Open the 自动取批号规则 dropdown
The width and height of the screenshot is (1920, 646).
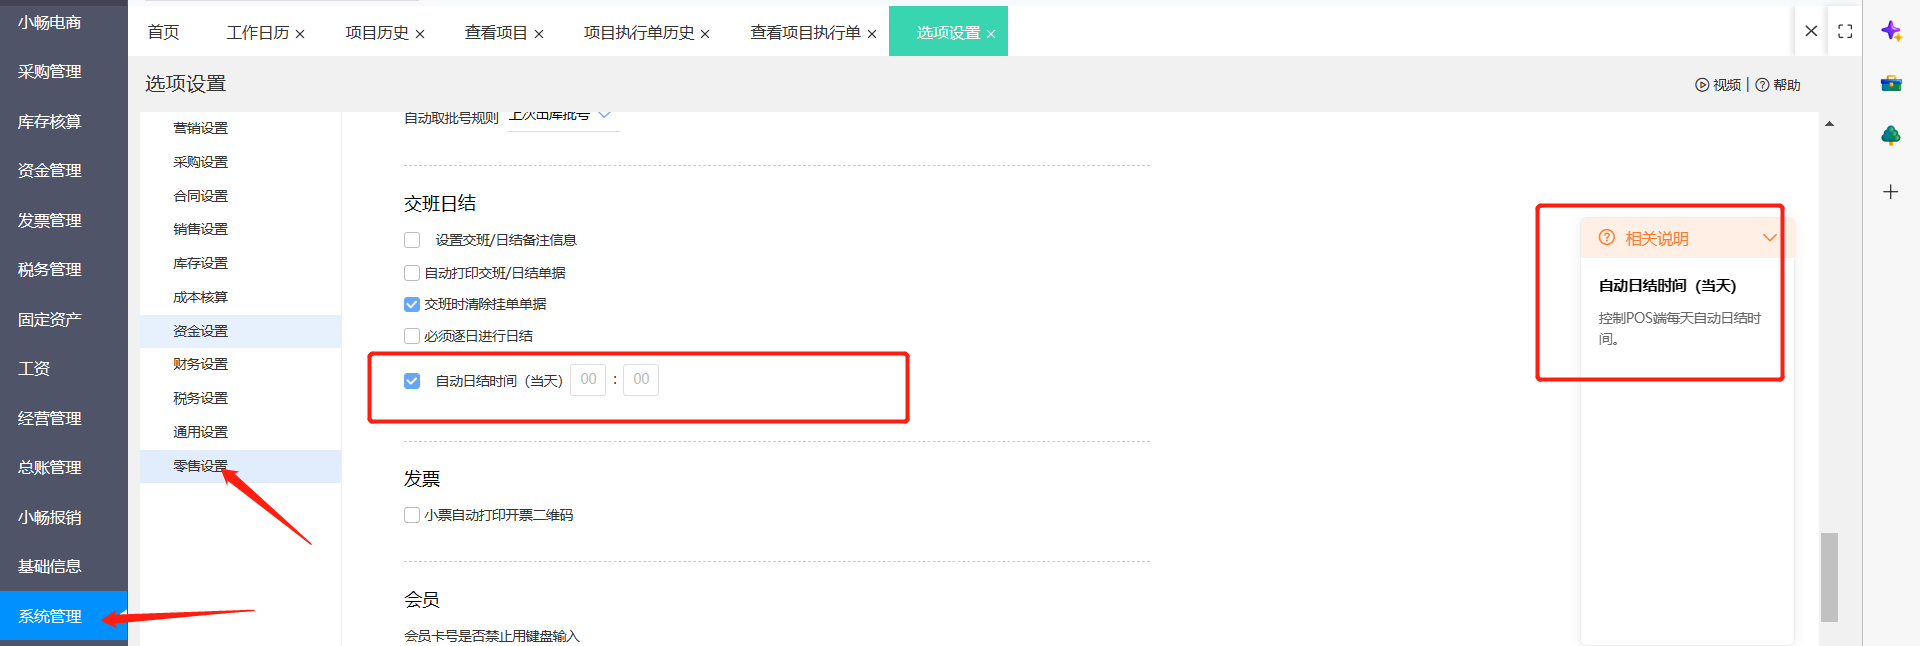tap(604, 116)
